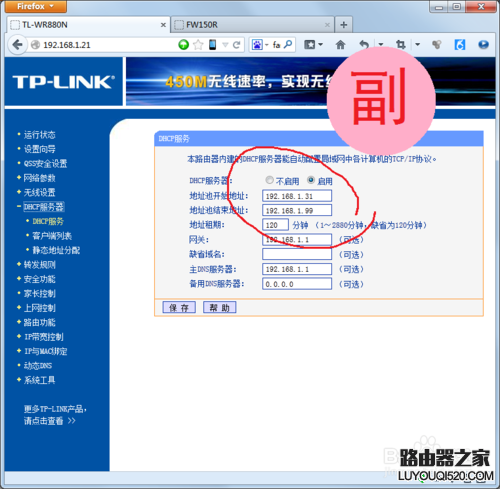Image resolution: width=500 pixels, height=489 pixels.
Task: Click the empty 缺省域名 field
Action: tap(297, 254)
